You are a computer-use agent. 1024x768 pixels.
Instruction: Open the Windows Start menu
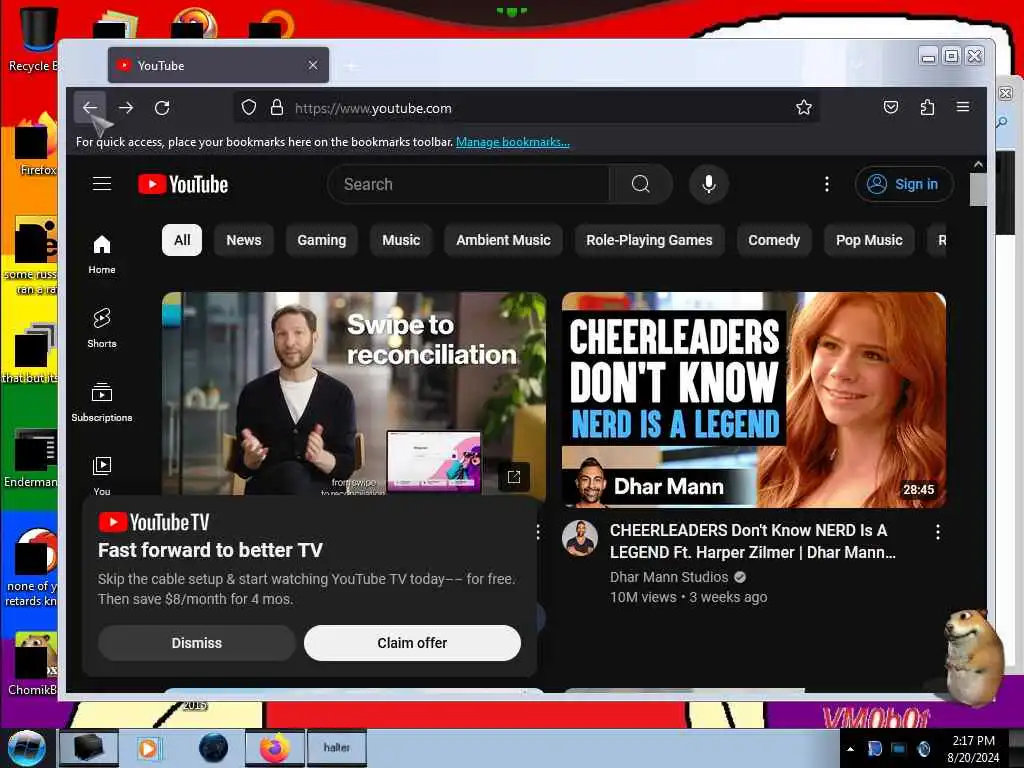tap(26, 748)
